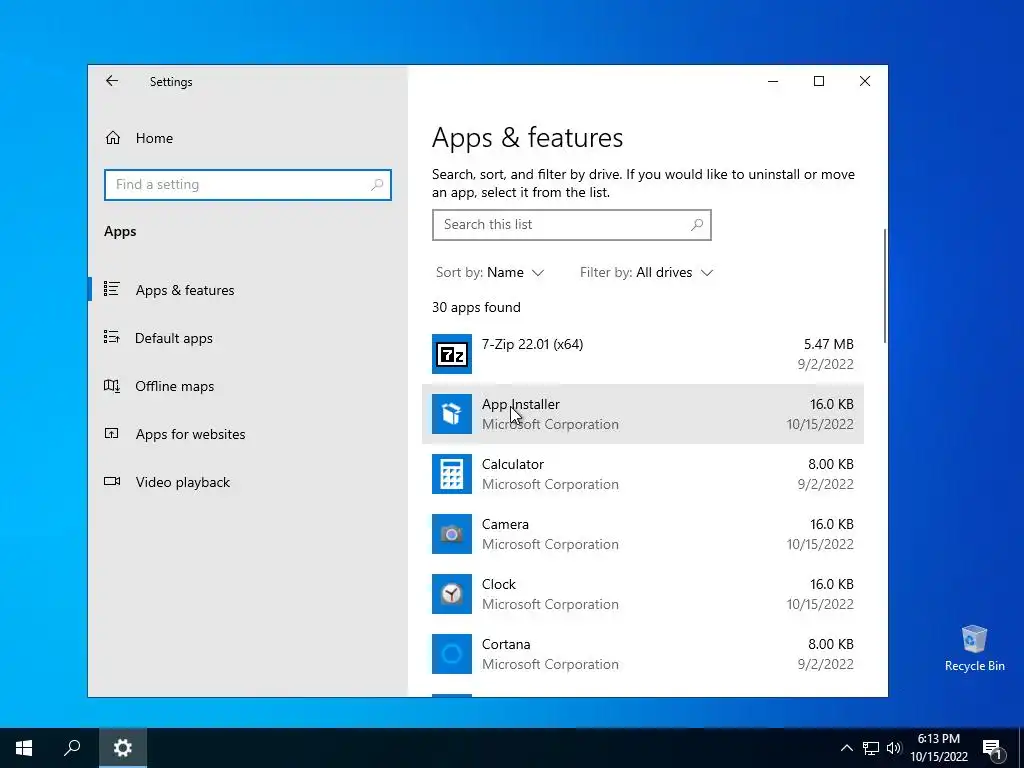Select the Cortana entry name
This screenshot has height=768, width=1024.
[506, 645]
